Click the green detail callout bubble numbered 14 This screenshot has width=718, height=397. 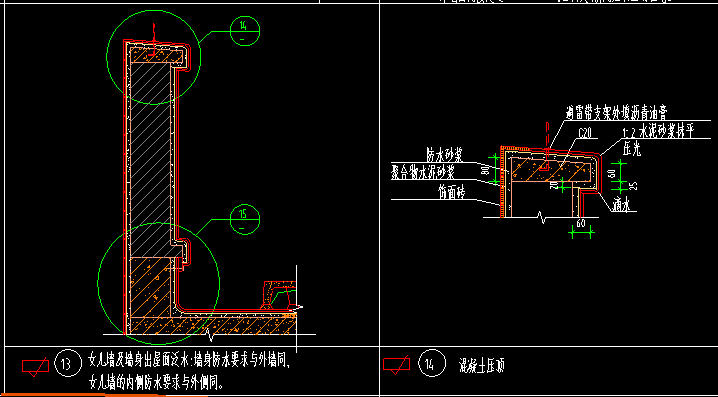click(245, 31)
